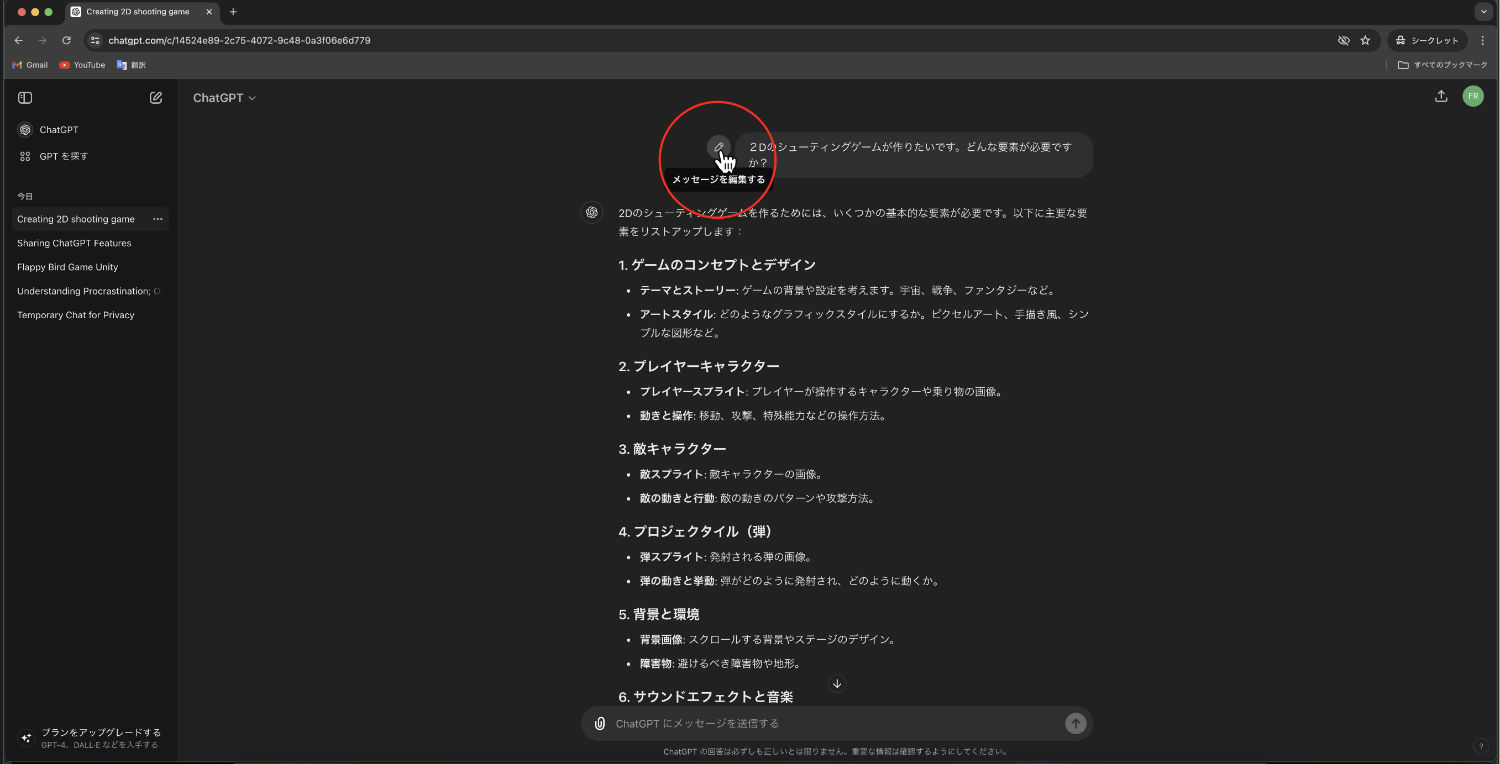The width and height of the screenshot is (1500, 764).
Task: Click heading 4. プロジェクタイル（弾）
Action: point(695,531)
